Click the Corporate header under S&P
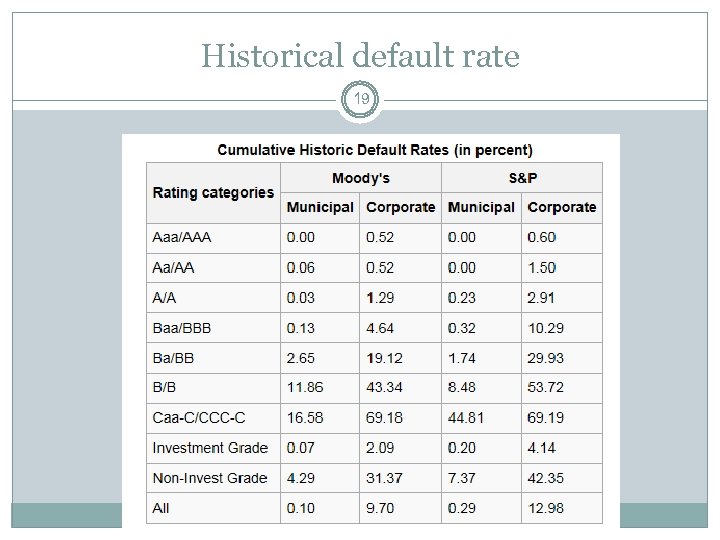This screenshot has height=540, width=720. click(561, 207)
